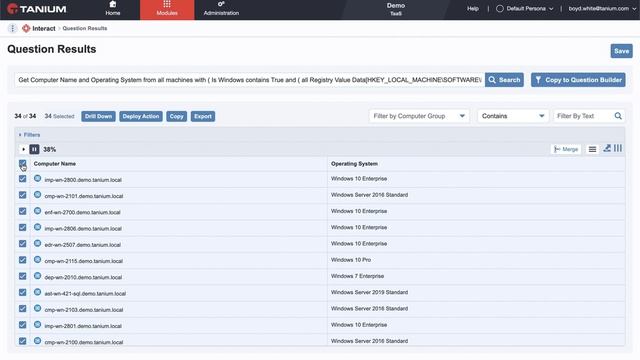The height and width of the screenshot is (360, 640).
Task: Click the Save button
Action: point(621,51)
